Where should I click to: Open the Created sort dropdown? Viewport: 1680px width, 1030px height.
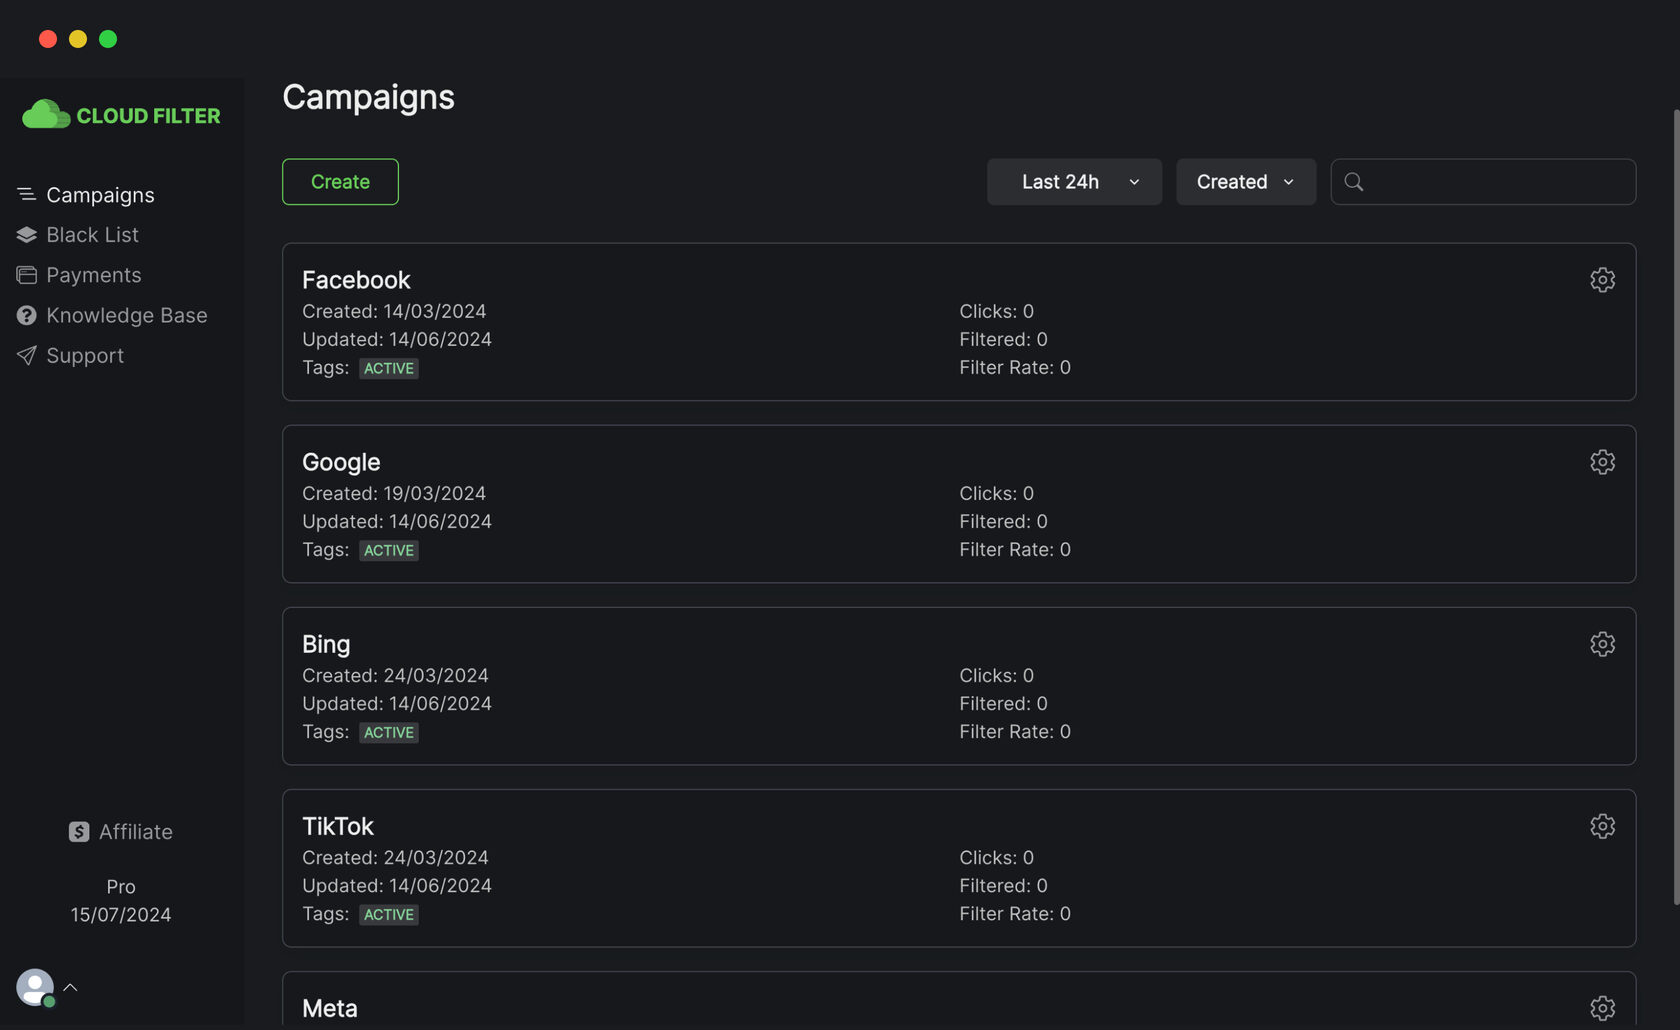tap(1245, 182)
